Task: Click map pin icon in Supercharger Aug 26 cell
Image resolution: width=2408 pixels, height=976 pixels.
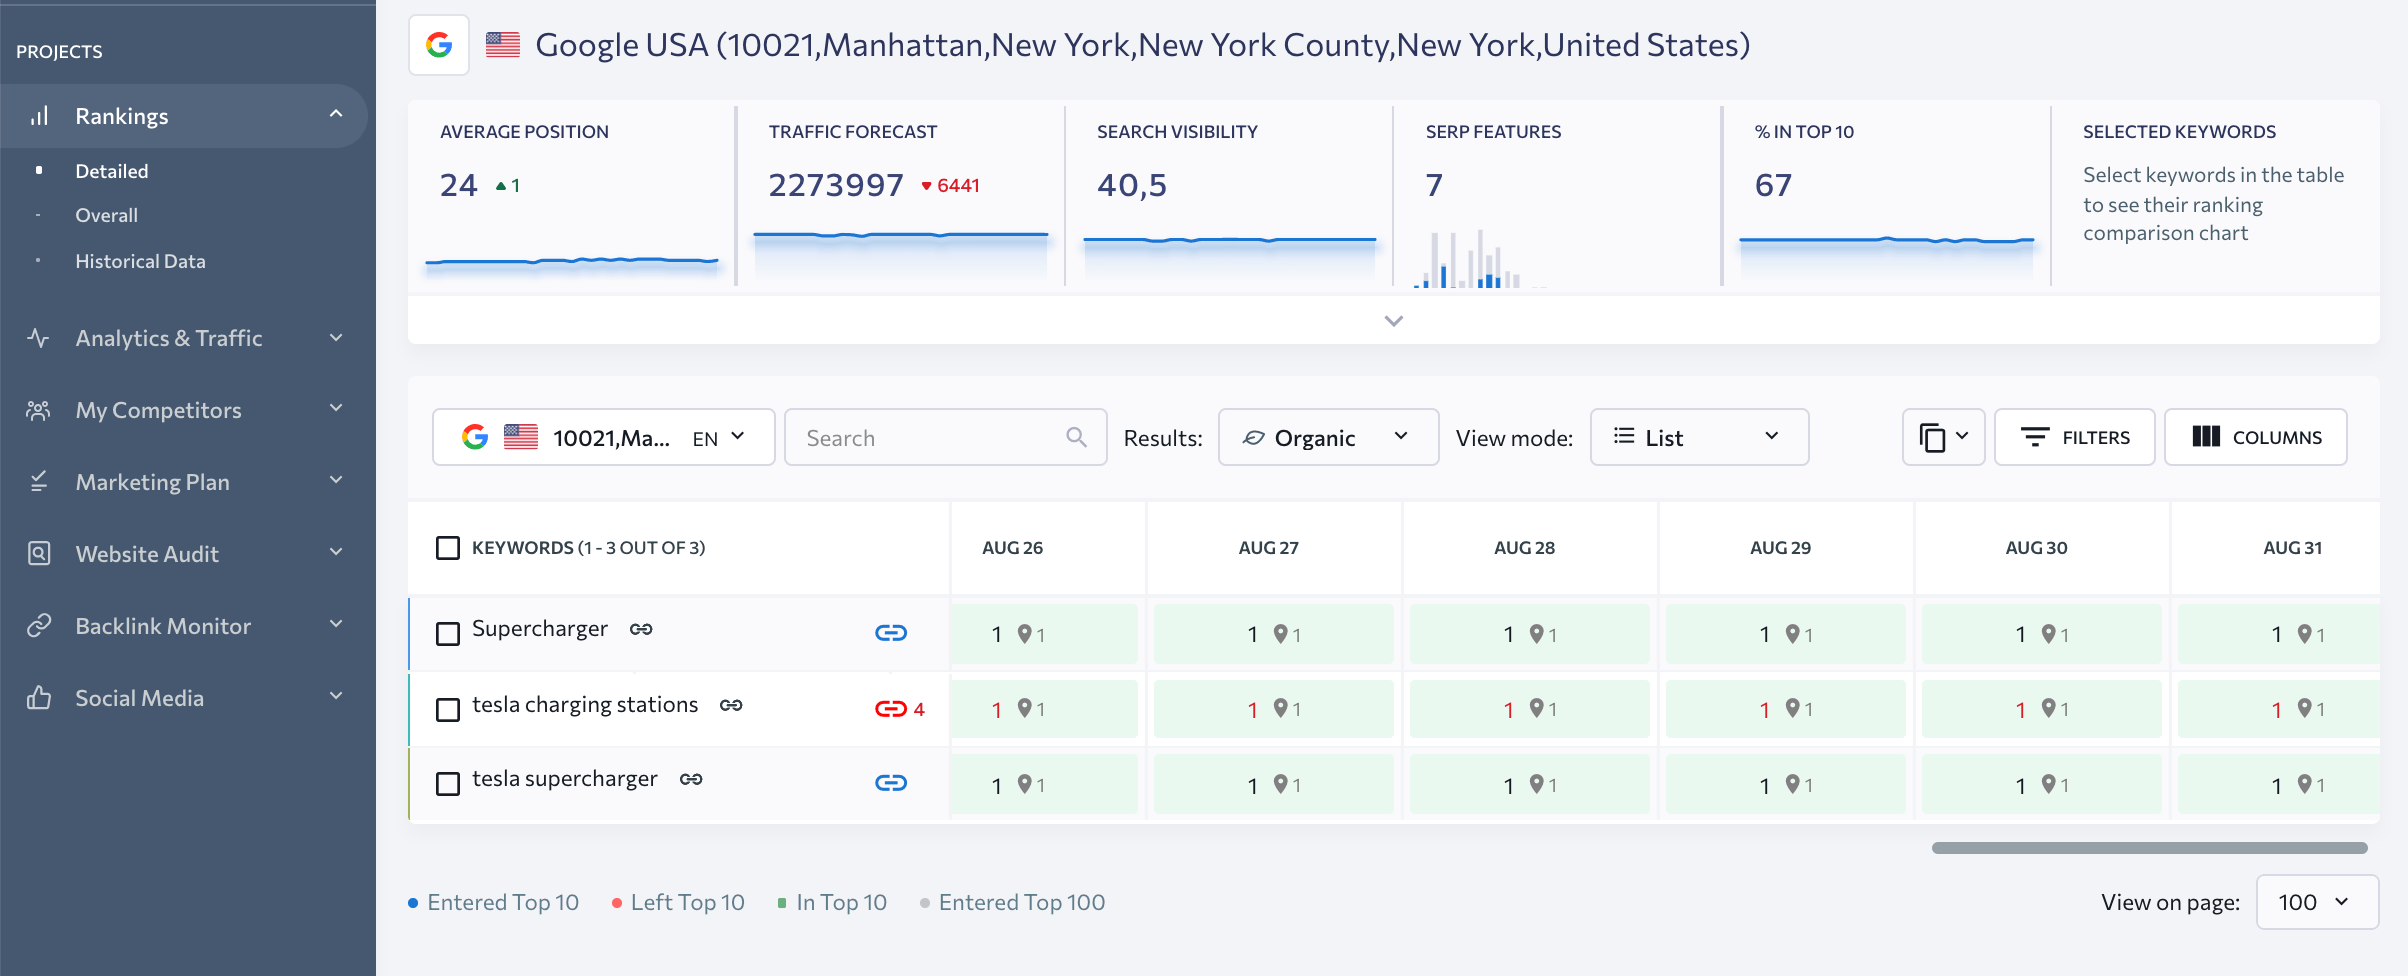Action: tap(1024, 634)
